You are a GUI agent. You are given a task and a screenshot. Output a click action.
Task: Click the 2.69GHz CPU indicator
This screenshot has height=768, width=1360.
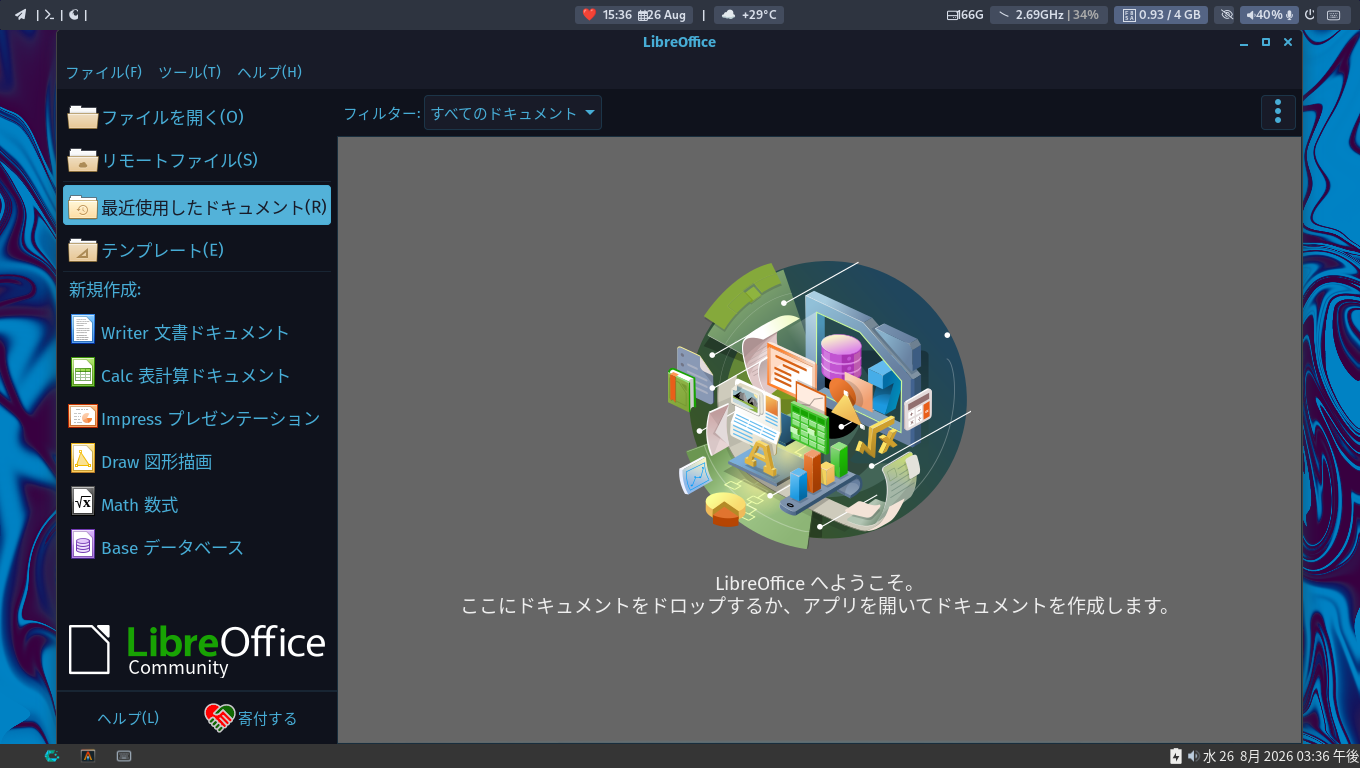tap(1049, 15)
